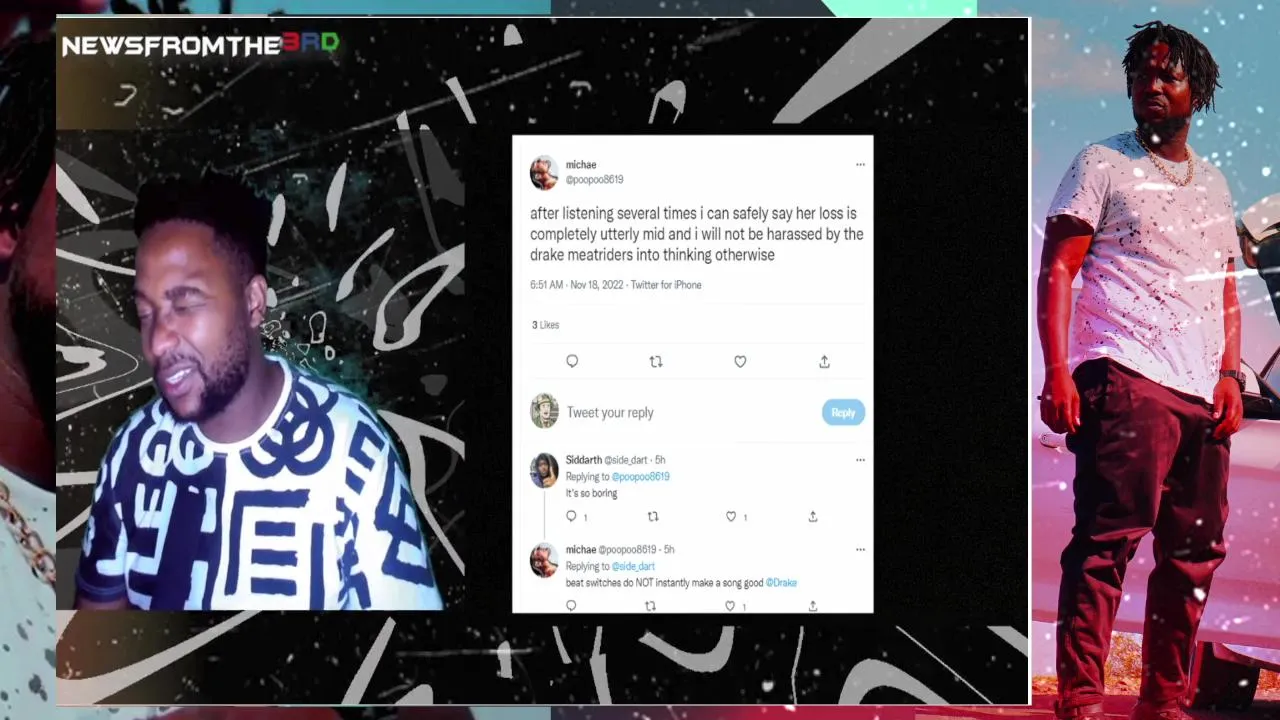Open michae's profile picture on main tweet
Screen dimensions: 1280x720
pos(544,172)
